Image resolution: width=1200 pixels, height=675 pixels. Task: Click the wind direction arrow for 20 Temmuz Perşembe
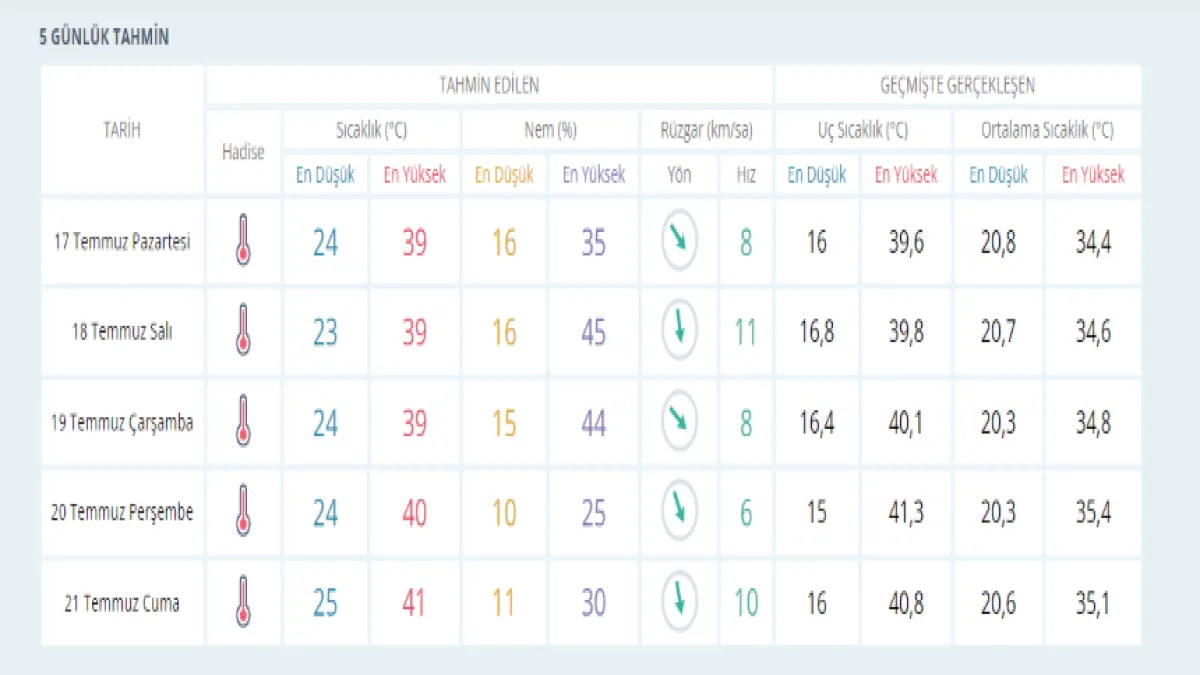tap(679, 510)
